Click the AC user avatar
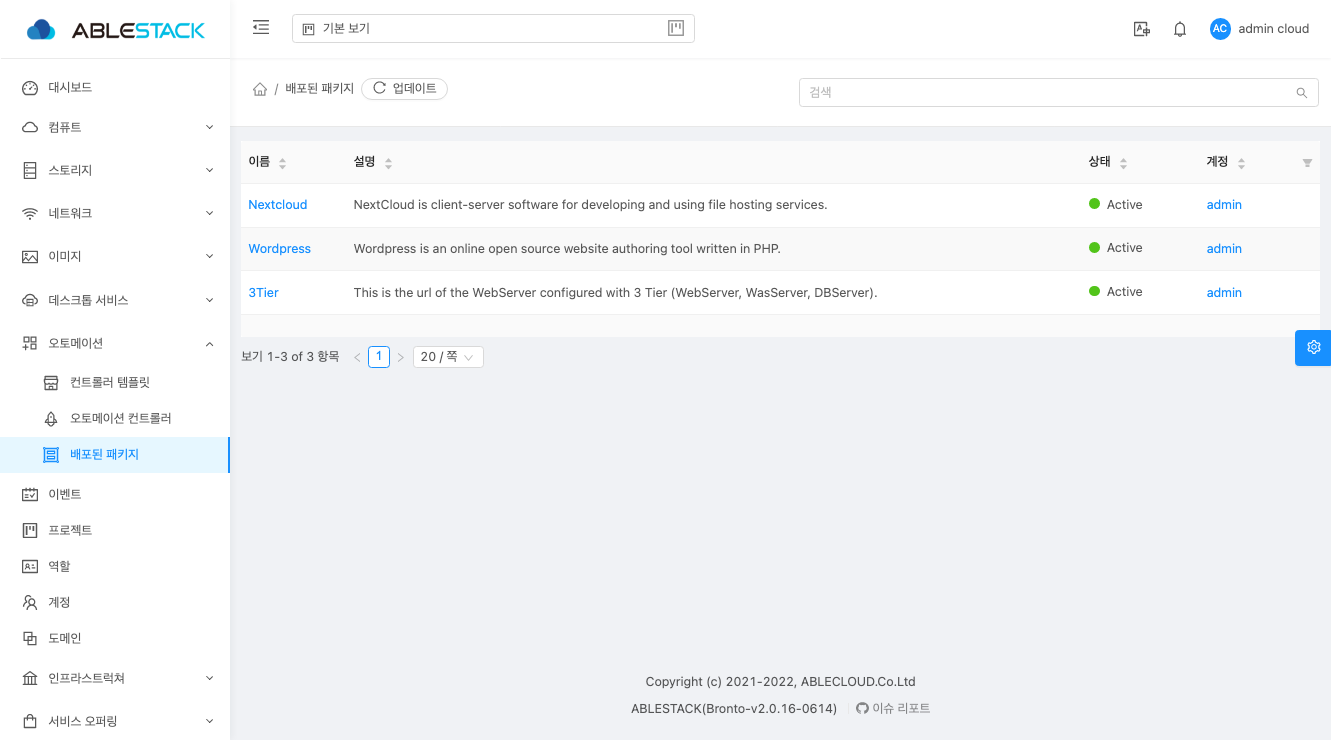1331x740 pixels. [x=1220, y=29]
